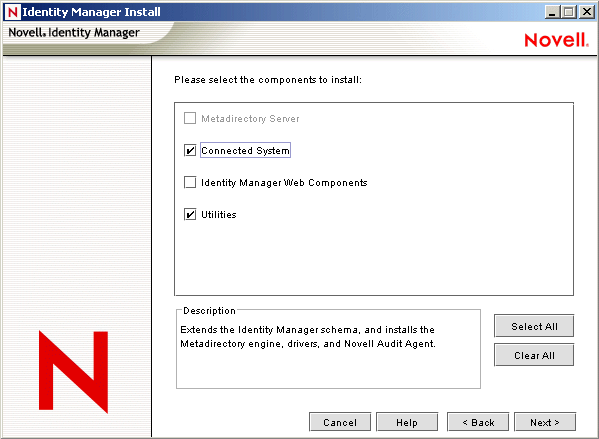This screenshot has width=599, height=439.
Task: Minimize the Identity Manager Install window
Action: [x=551, y=12]
